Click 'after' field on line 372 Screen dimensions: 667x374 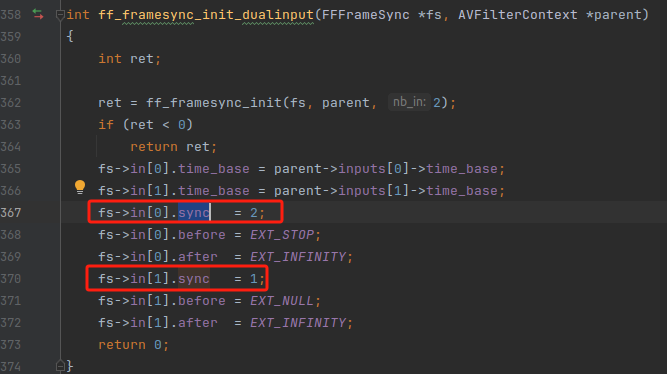(197, 323)
